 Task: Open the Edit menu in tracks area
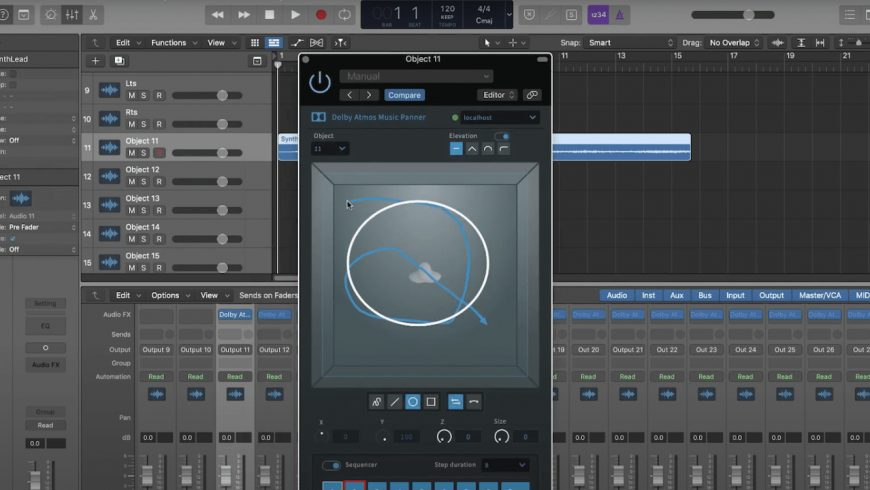click(128, 43)
